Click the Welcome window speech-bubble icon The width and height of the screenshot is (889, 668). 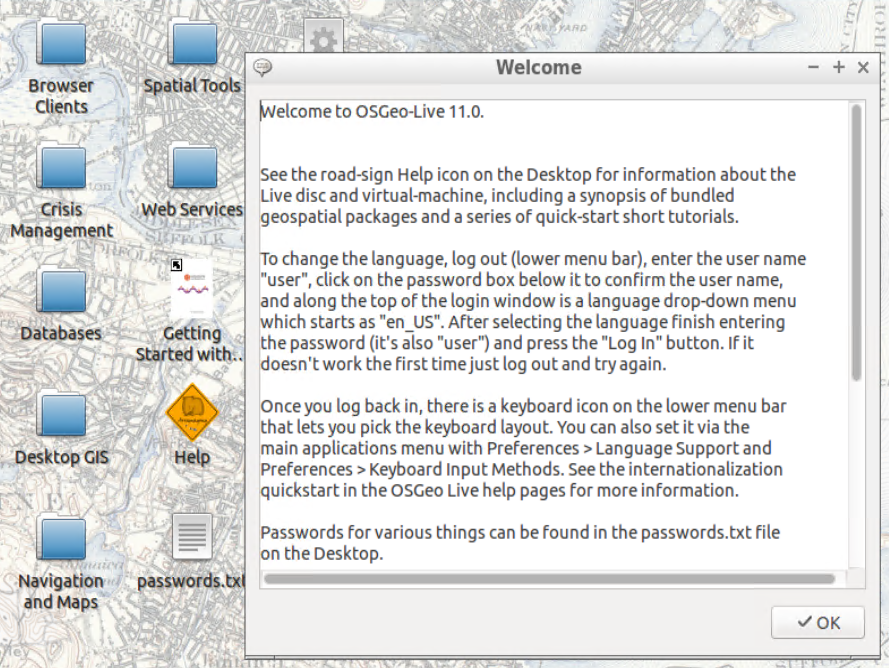point(263,67)
